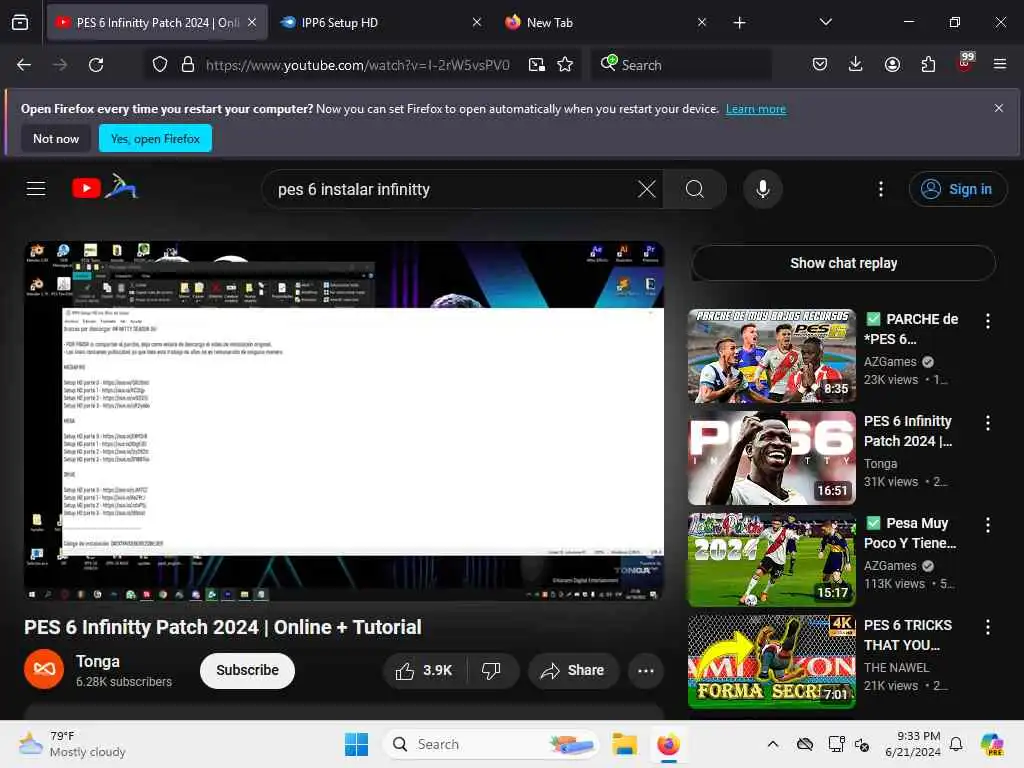
Task: Open Tonga channel avatar
Action: [x=44, y=669]
